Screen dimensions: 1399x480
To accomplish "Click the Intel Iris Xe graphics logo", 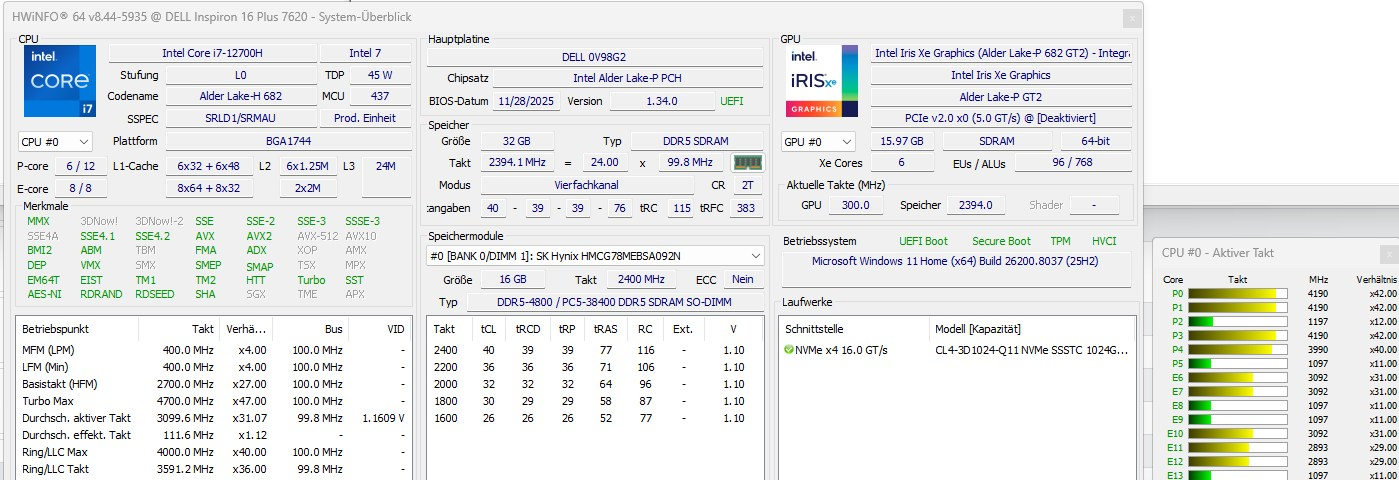I will pyautogui.click(x=821, y=80).
